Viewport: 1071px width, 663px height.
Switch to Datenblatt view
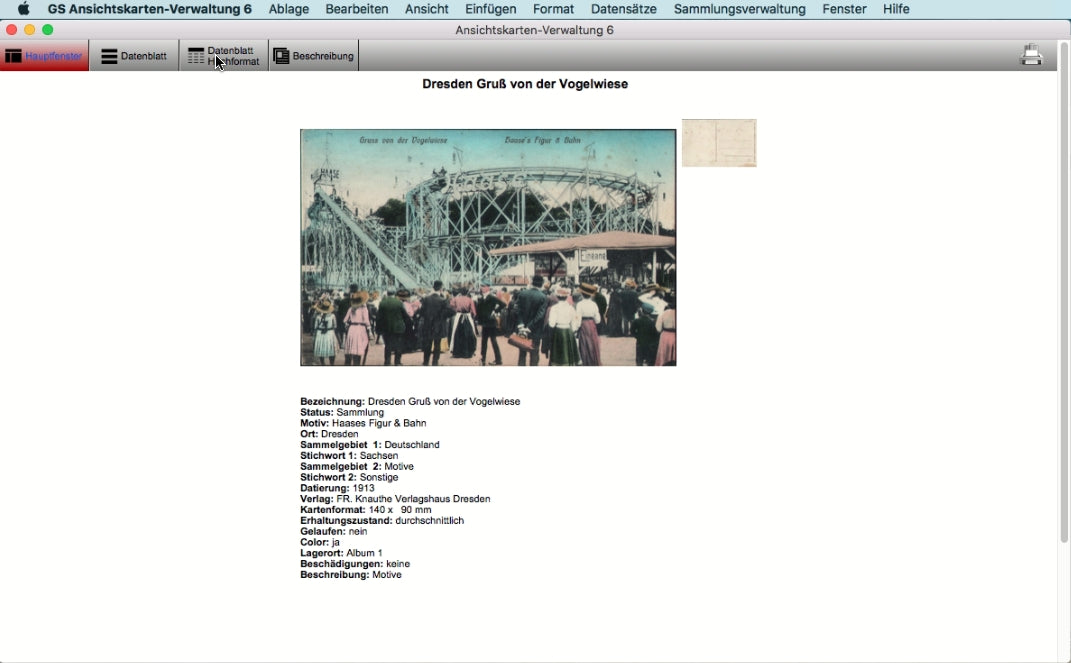134,56
